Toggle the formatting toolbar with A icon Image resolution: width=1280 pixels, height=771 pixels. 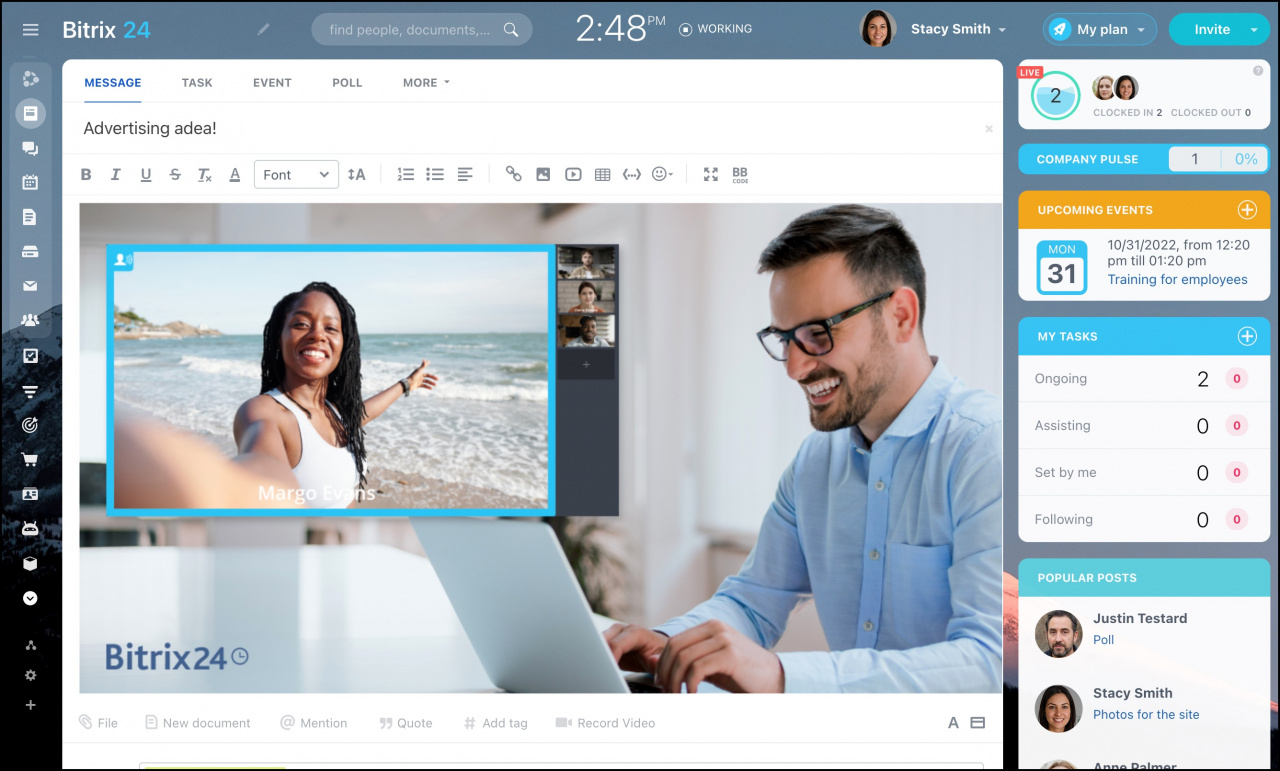(953, 723)
